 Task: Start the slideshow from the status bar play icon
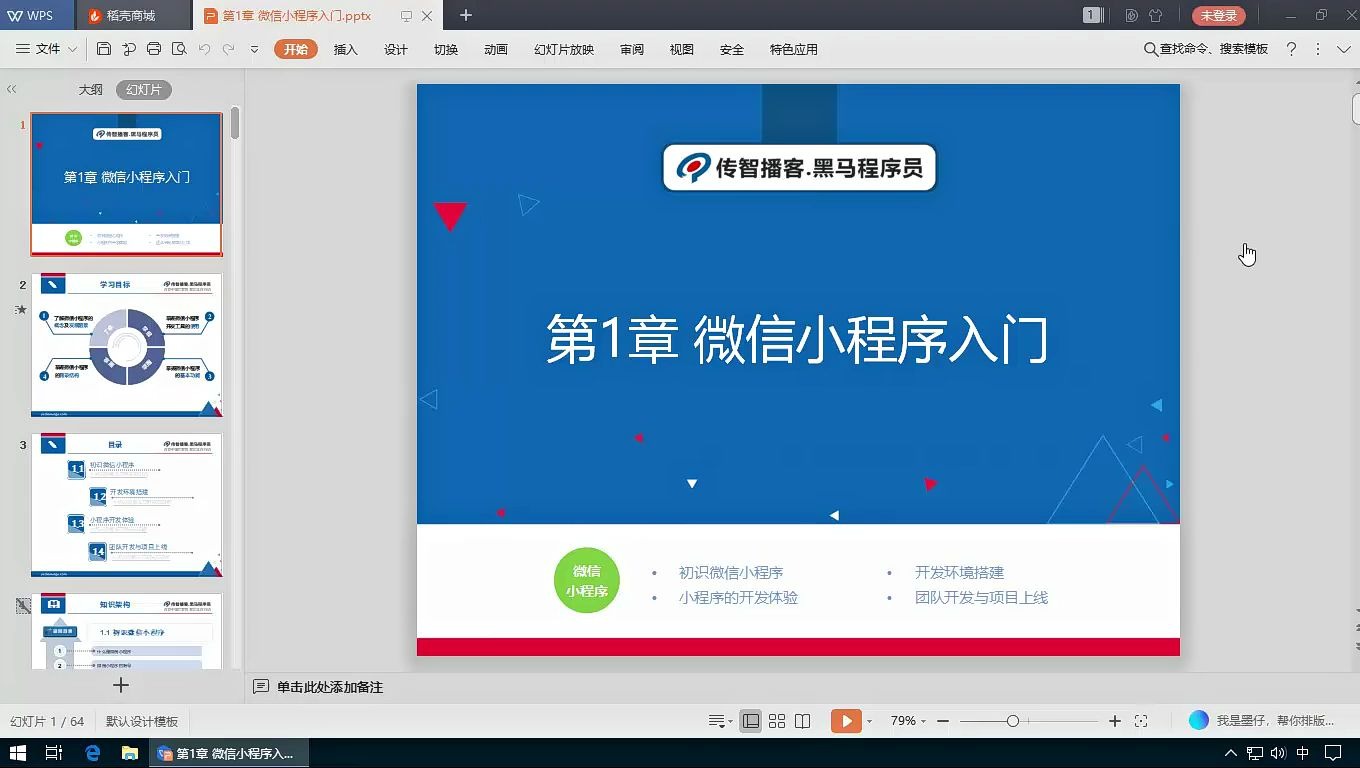(x=846, y=720)
